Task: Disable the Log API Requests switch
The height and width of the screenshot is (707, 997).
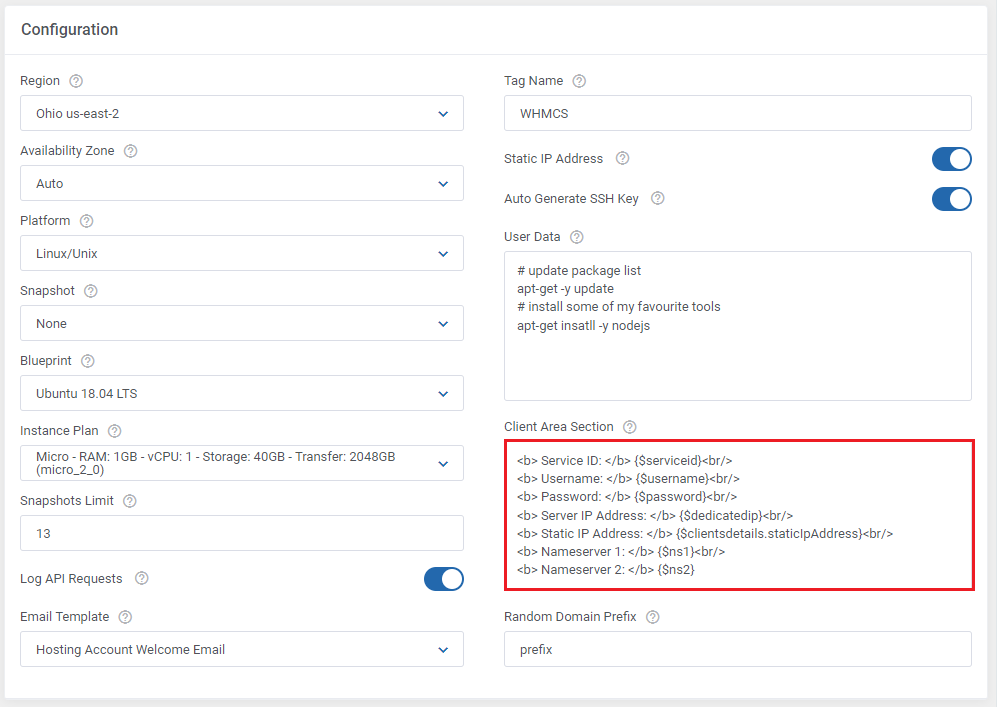Action: pyautogui.click(x=444, y=579)
